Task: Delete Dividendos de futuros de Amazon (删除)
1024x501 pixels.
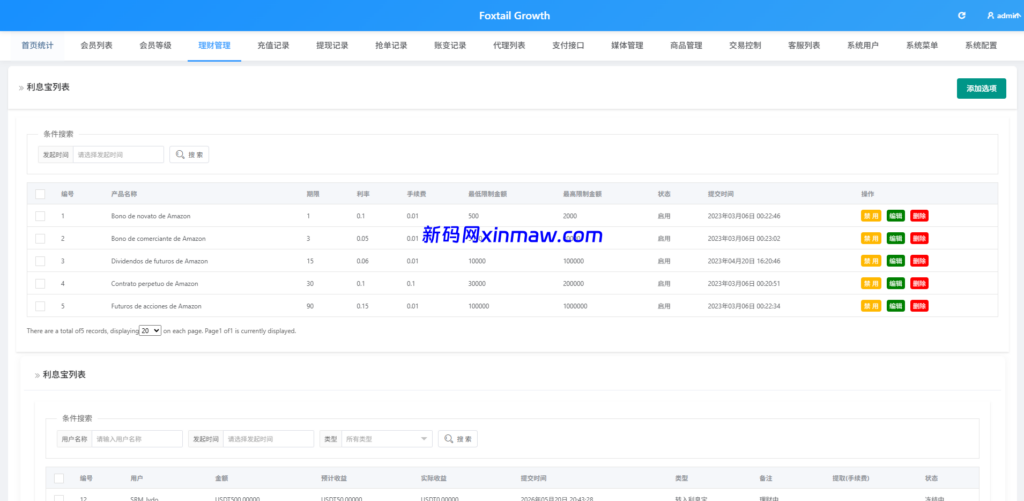Action: pyautogui.click(x=919, y=261)
